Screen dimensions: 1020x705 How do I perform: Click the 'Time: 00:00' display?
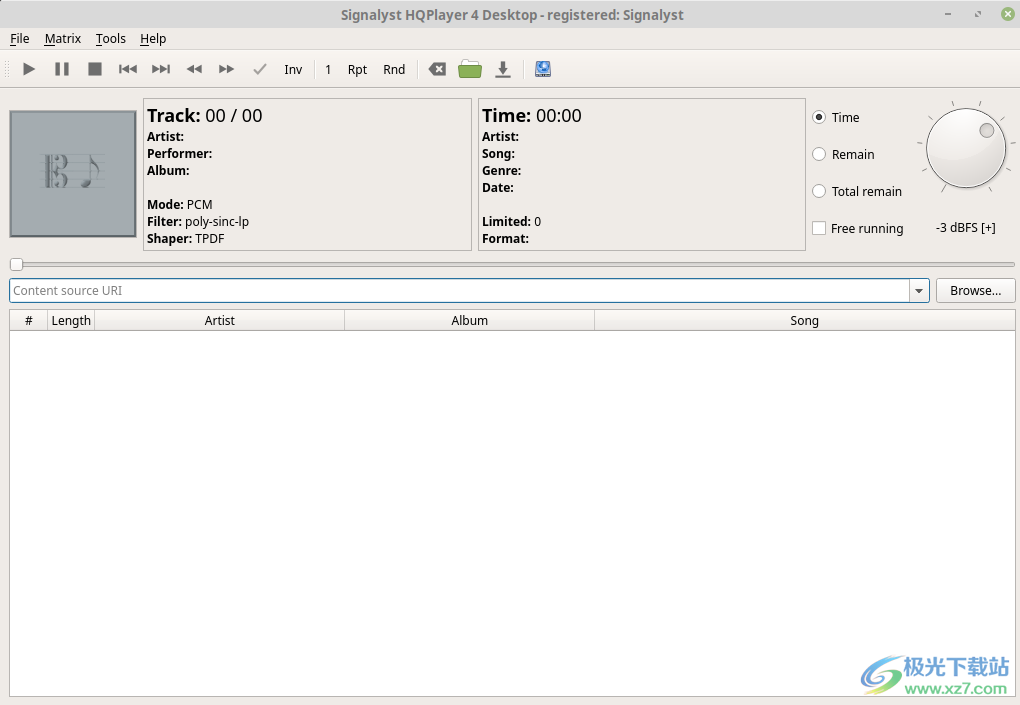(x=531, y=116)
